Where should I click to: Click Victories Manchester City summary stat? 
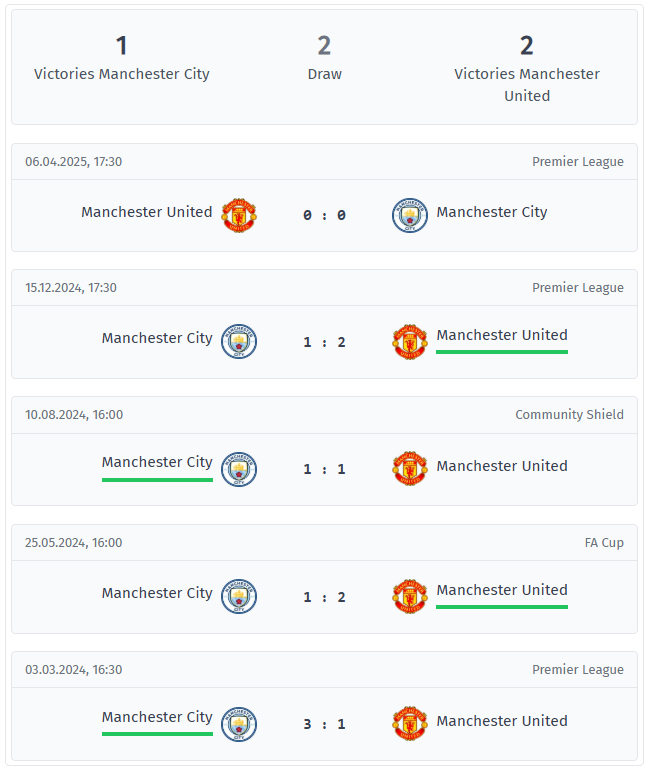(x=122, y=58)
